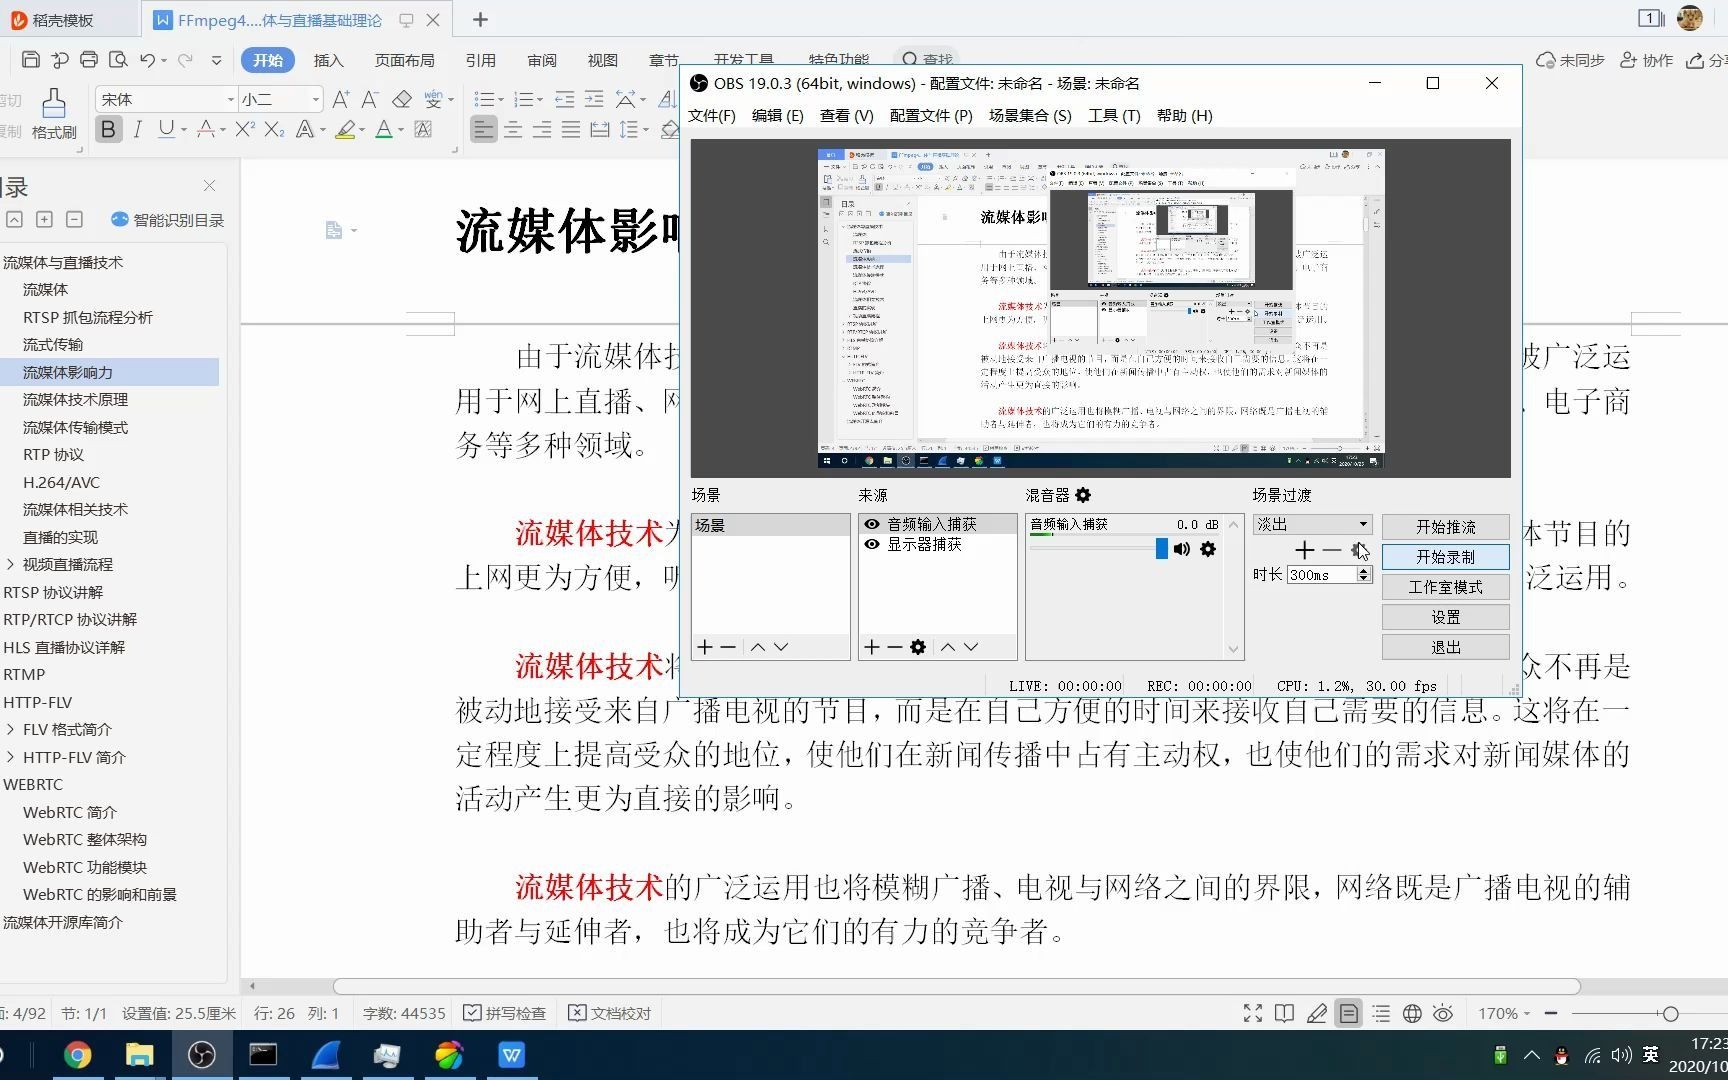1728x1080 pixels.
Task: Open underline style dropdown arrow
Action: click(185, 129)
